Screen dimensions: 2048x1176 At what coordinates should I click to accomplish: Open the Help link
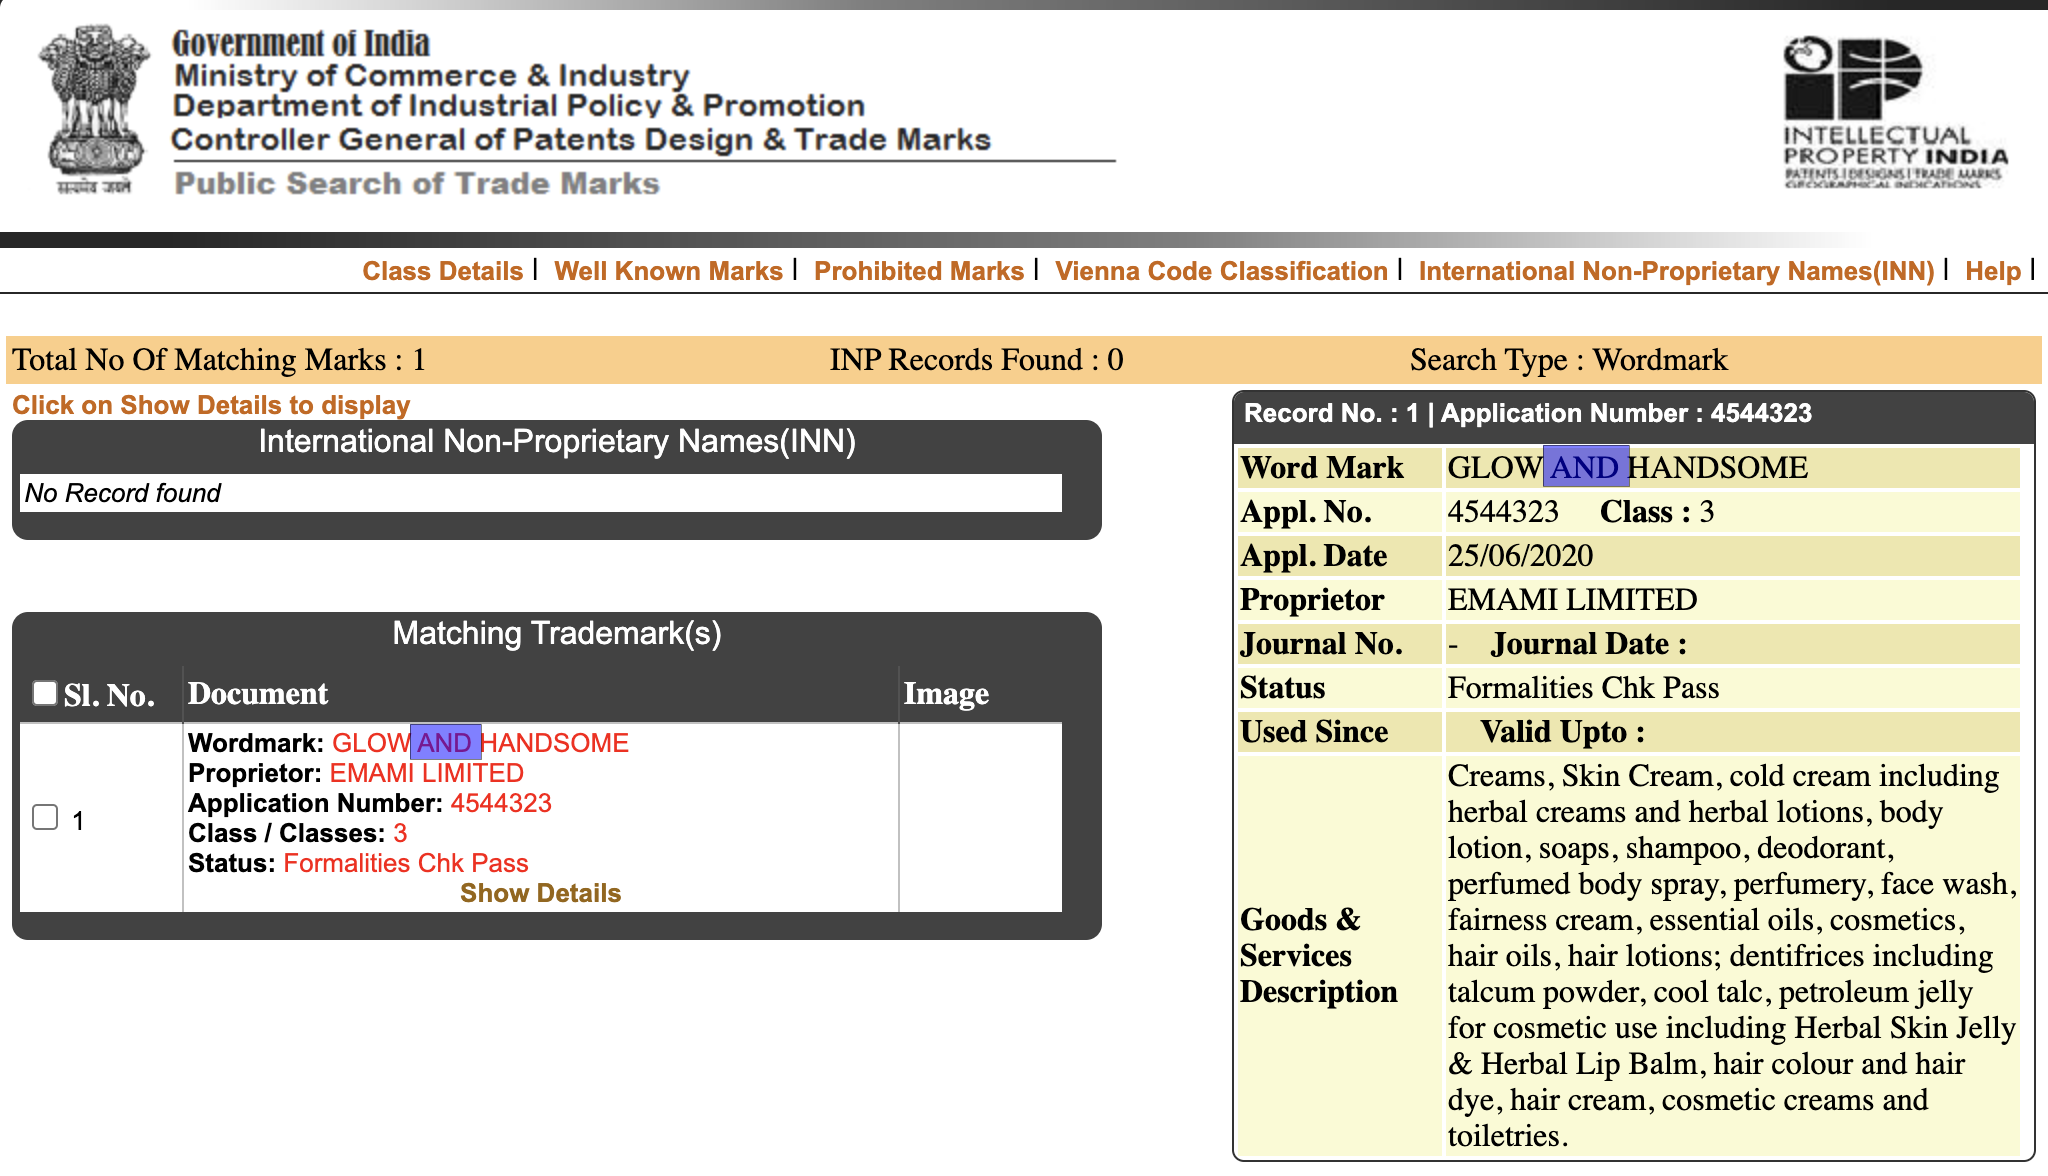coord(1993,271)
